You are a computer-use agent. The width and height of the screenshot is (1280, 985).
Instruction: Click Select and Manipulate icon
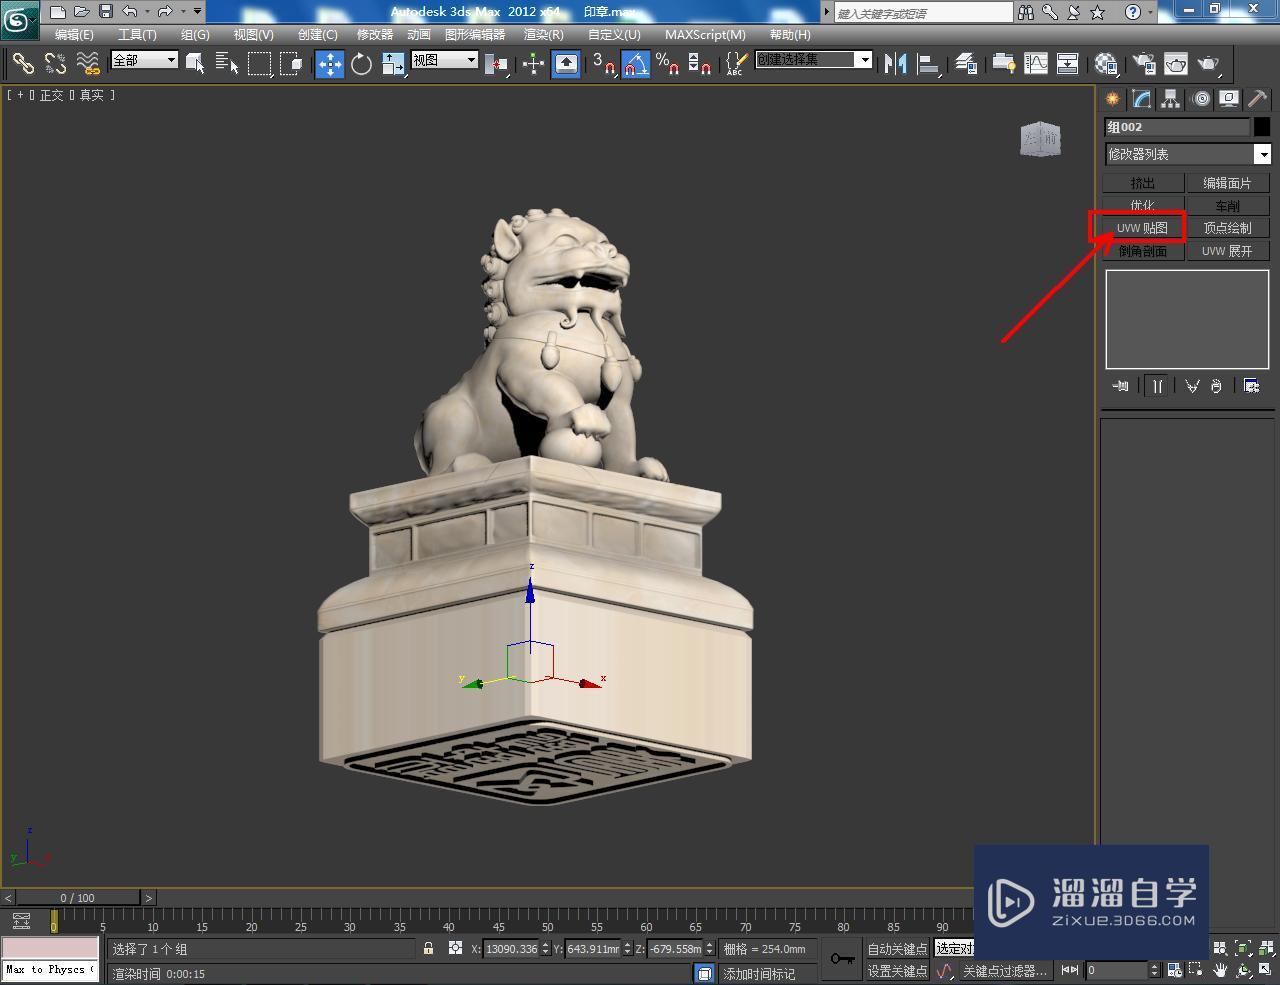[533, 64]
